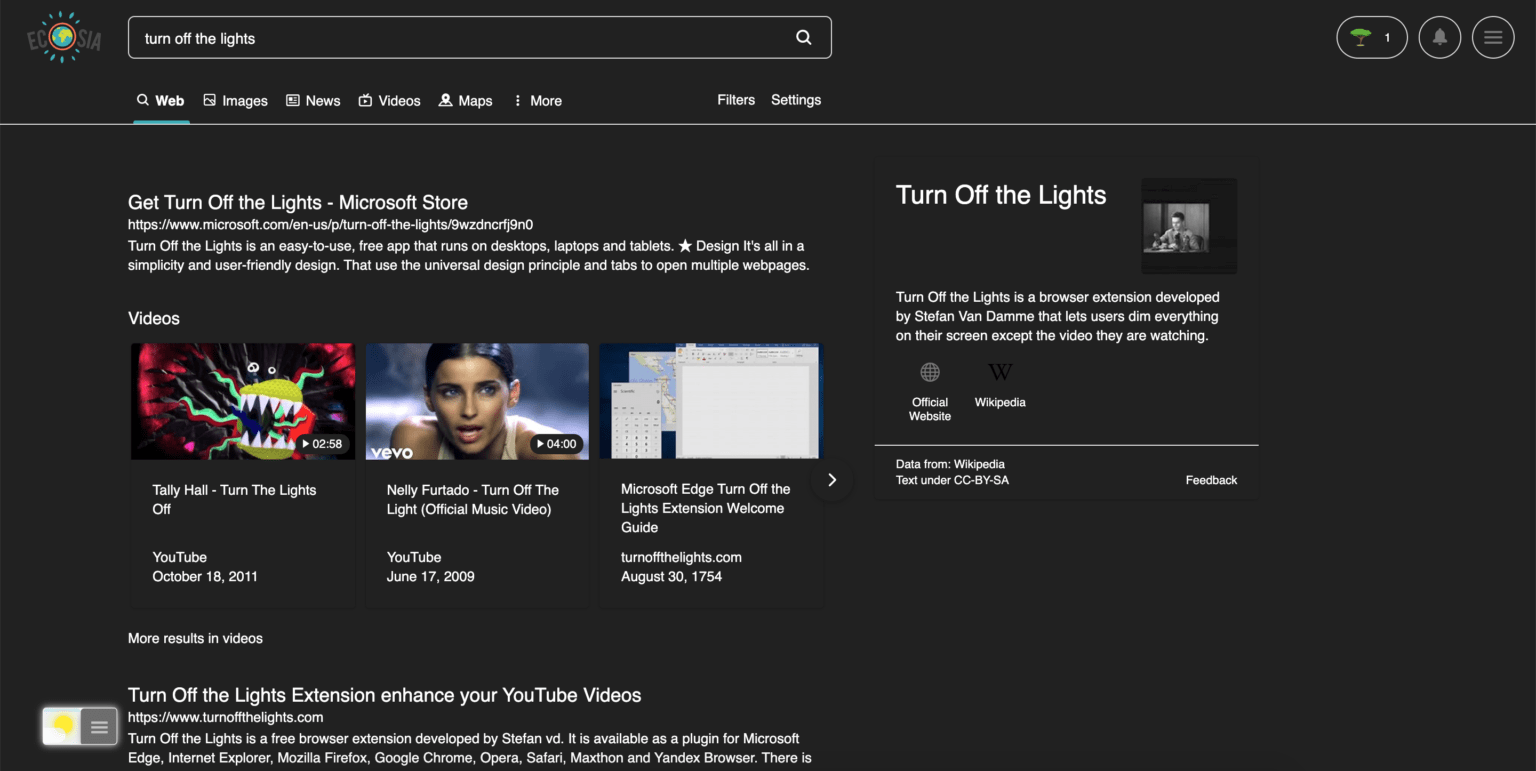Open the night mode switch menu icon
Image resolution: width=1536 pixels, height=771 pixels.
(x=99, y=727)
